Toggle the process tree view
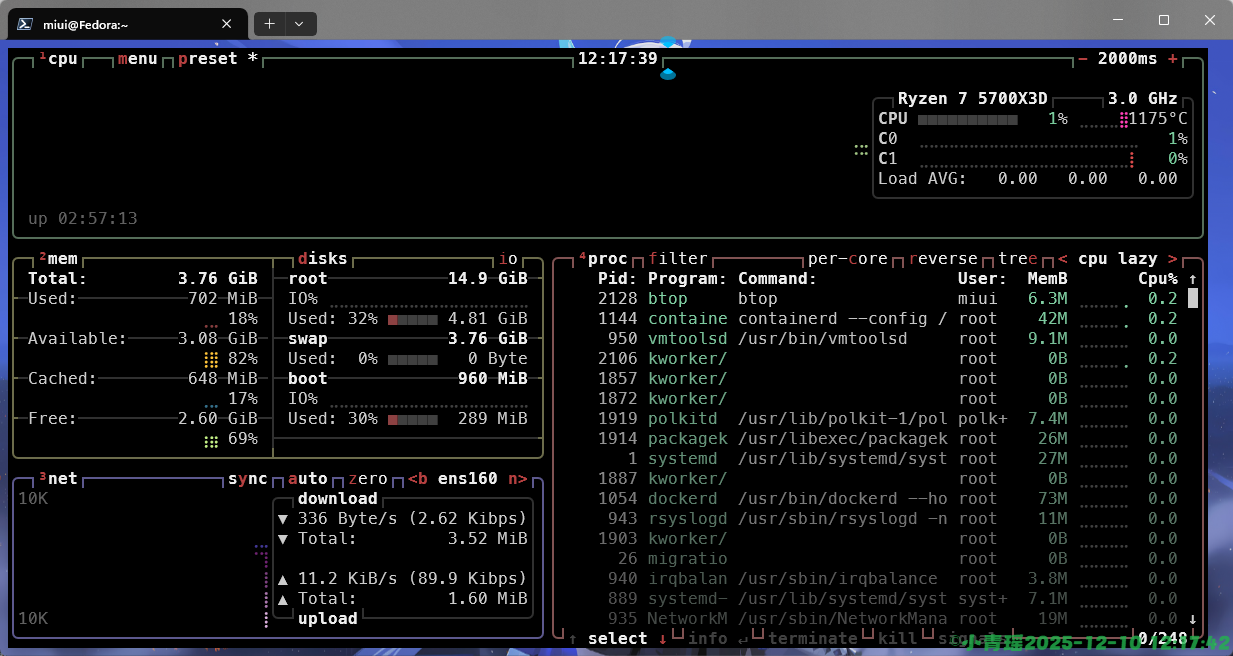Viewport: 1233px width, 656px height. 1017,259
